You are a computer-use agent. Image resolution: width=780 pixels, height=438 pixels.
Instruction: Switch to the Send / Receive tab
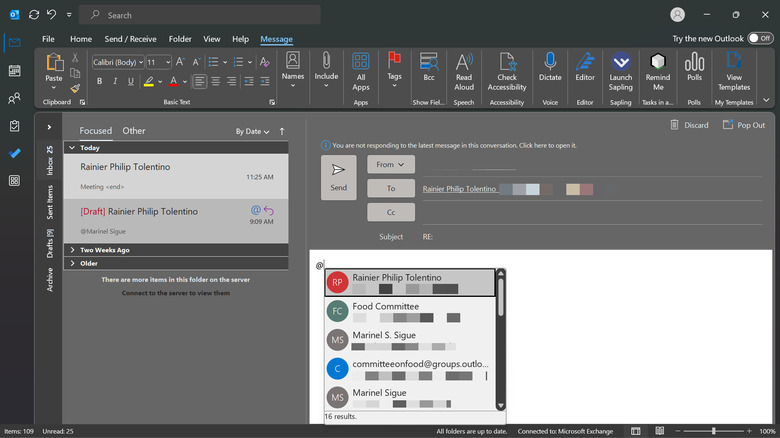[130, 39]
